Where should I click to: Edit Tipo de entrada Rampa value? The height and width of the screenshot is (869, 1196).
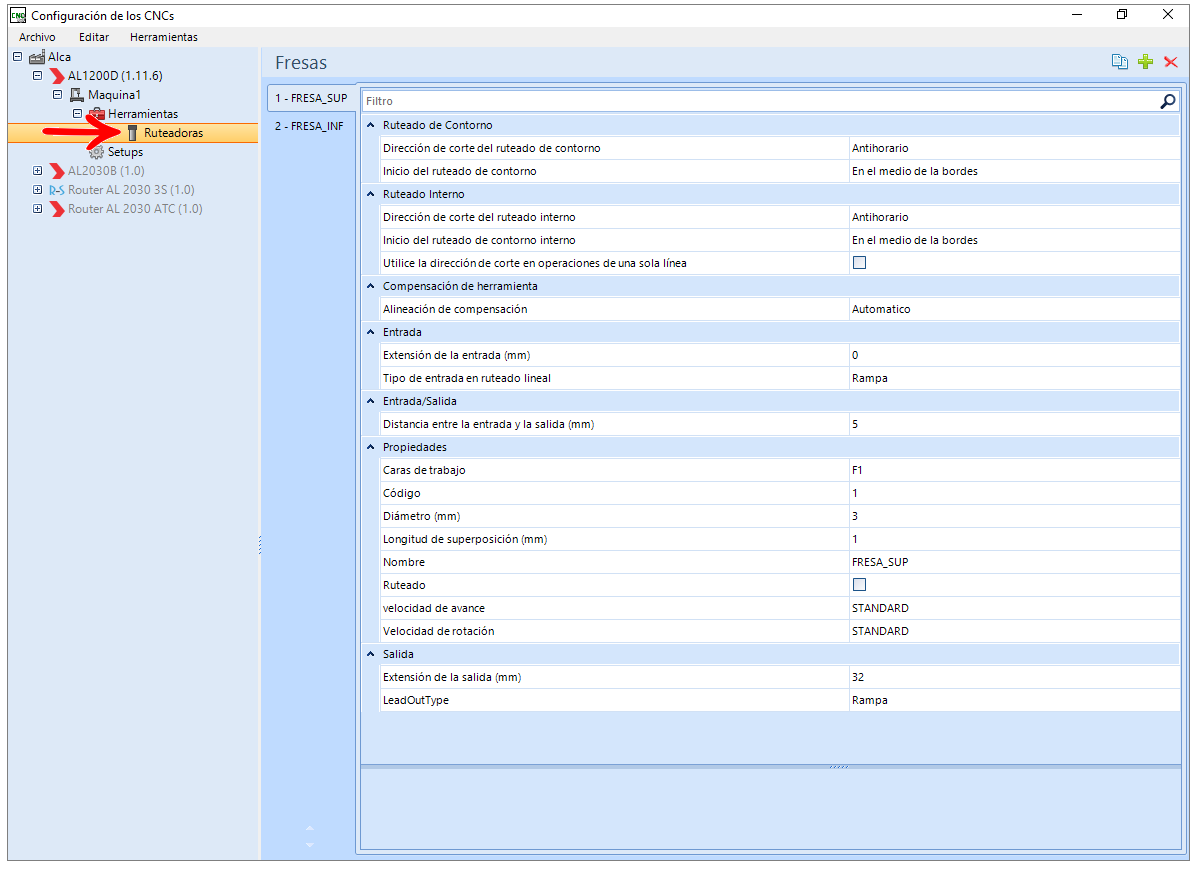tap(1014, 378)
